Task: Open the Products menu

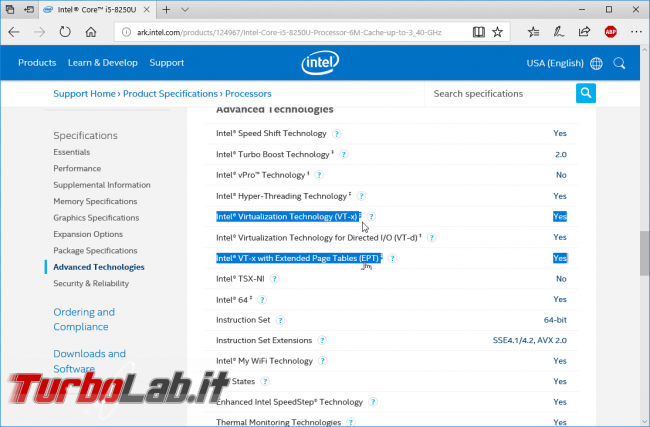Action: tap(37, 63)
